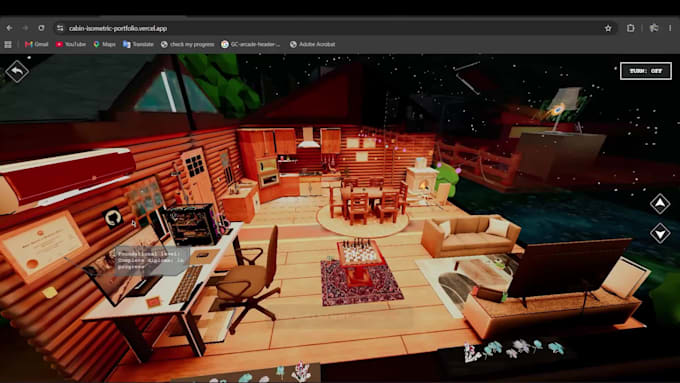Bookmark this page with the star icon

click(x=608, y=28)
